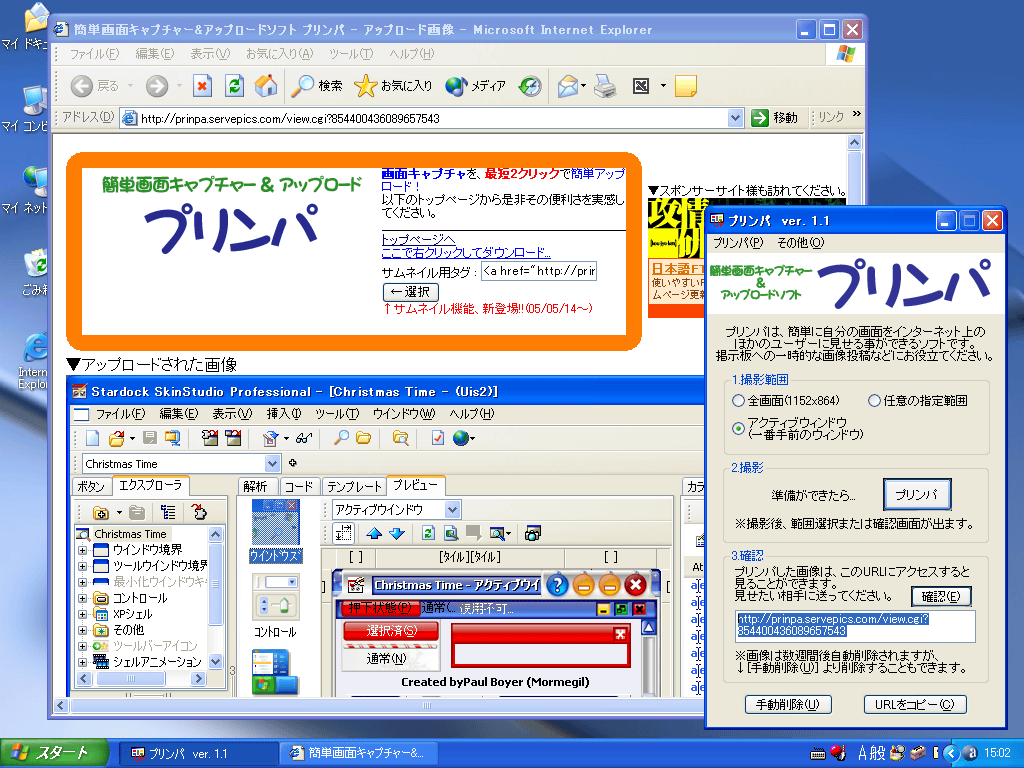The image size is (1024, 768).
Task: Refresh the page using the green arrows icon
Action: pos(234,86)
